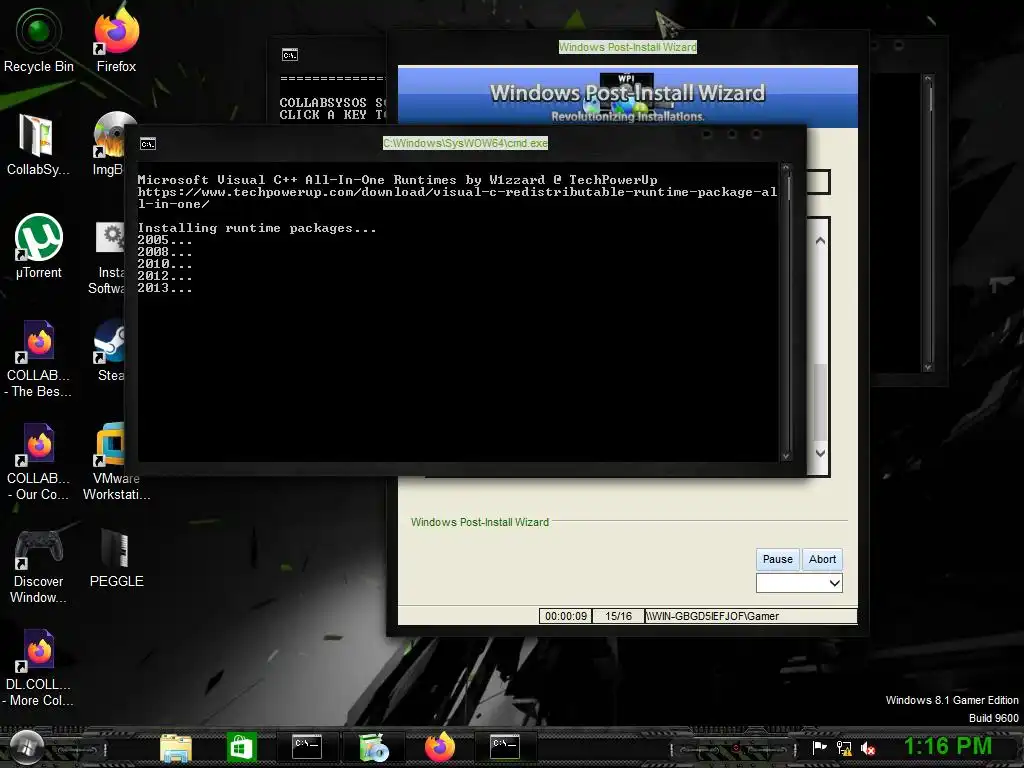1024x768 pixels.
Task: Click the wizard list scroll-up chevron
Action: coord(821,241)
